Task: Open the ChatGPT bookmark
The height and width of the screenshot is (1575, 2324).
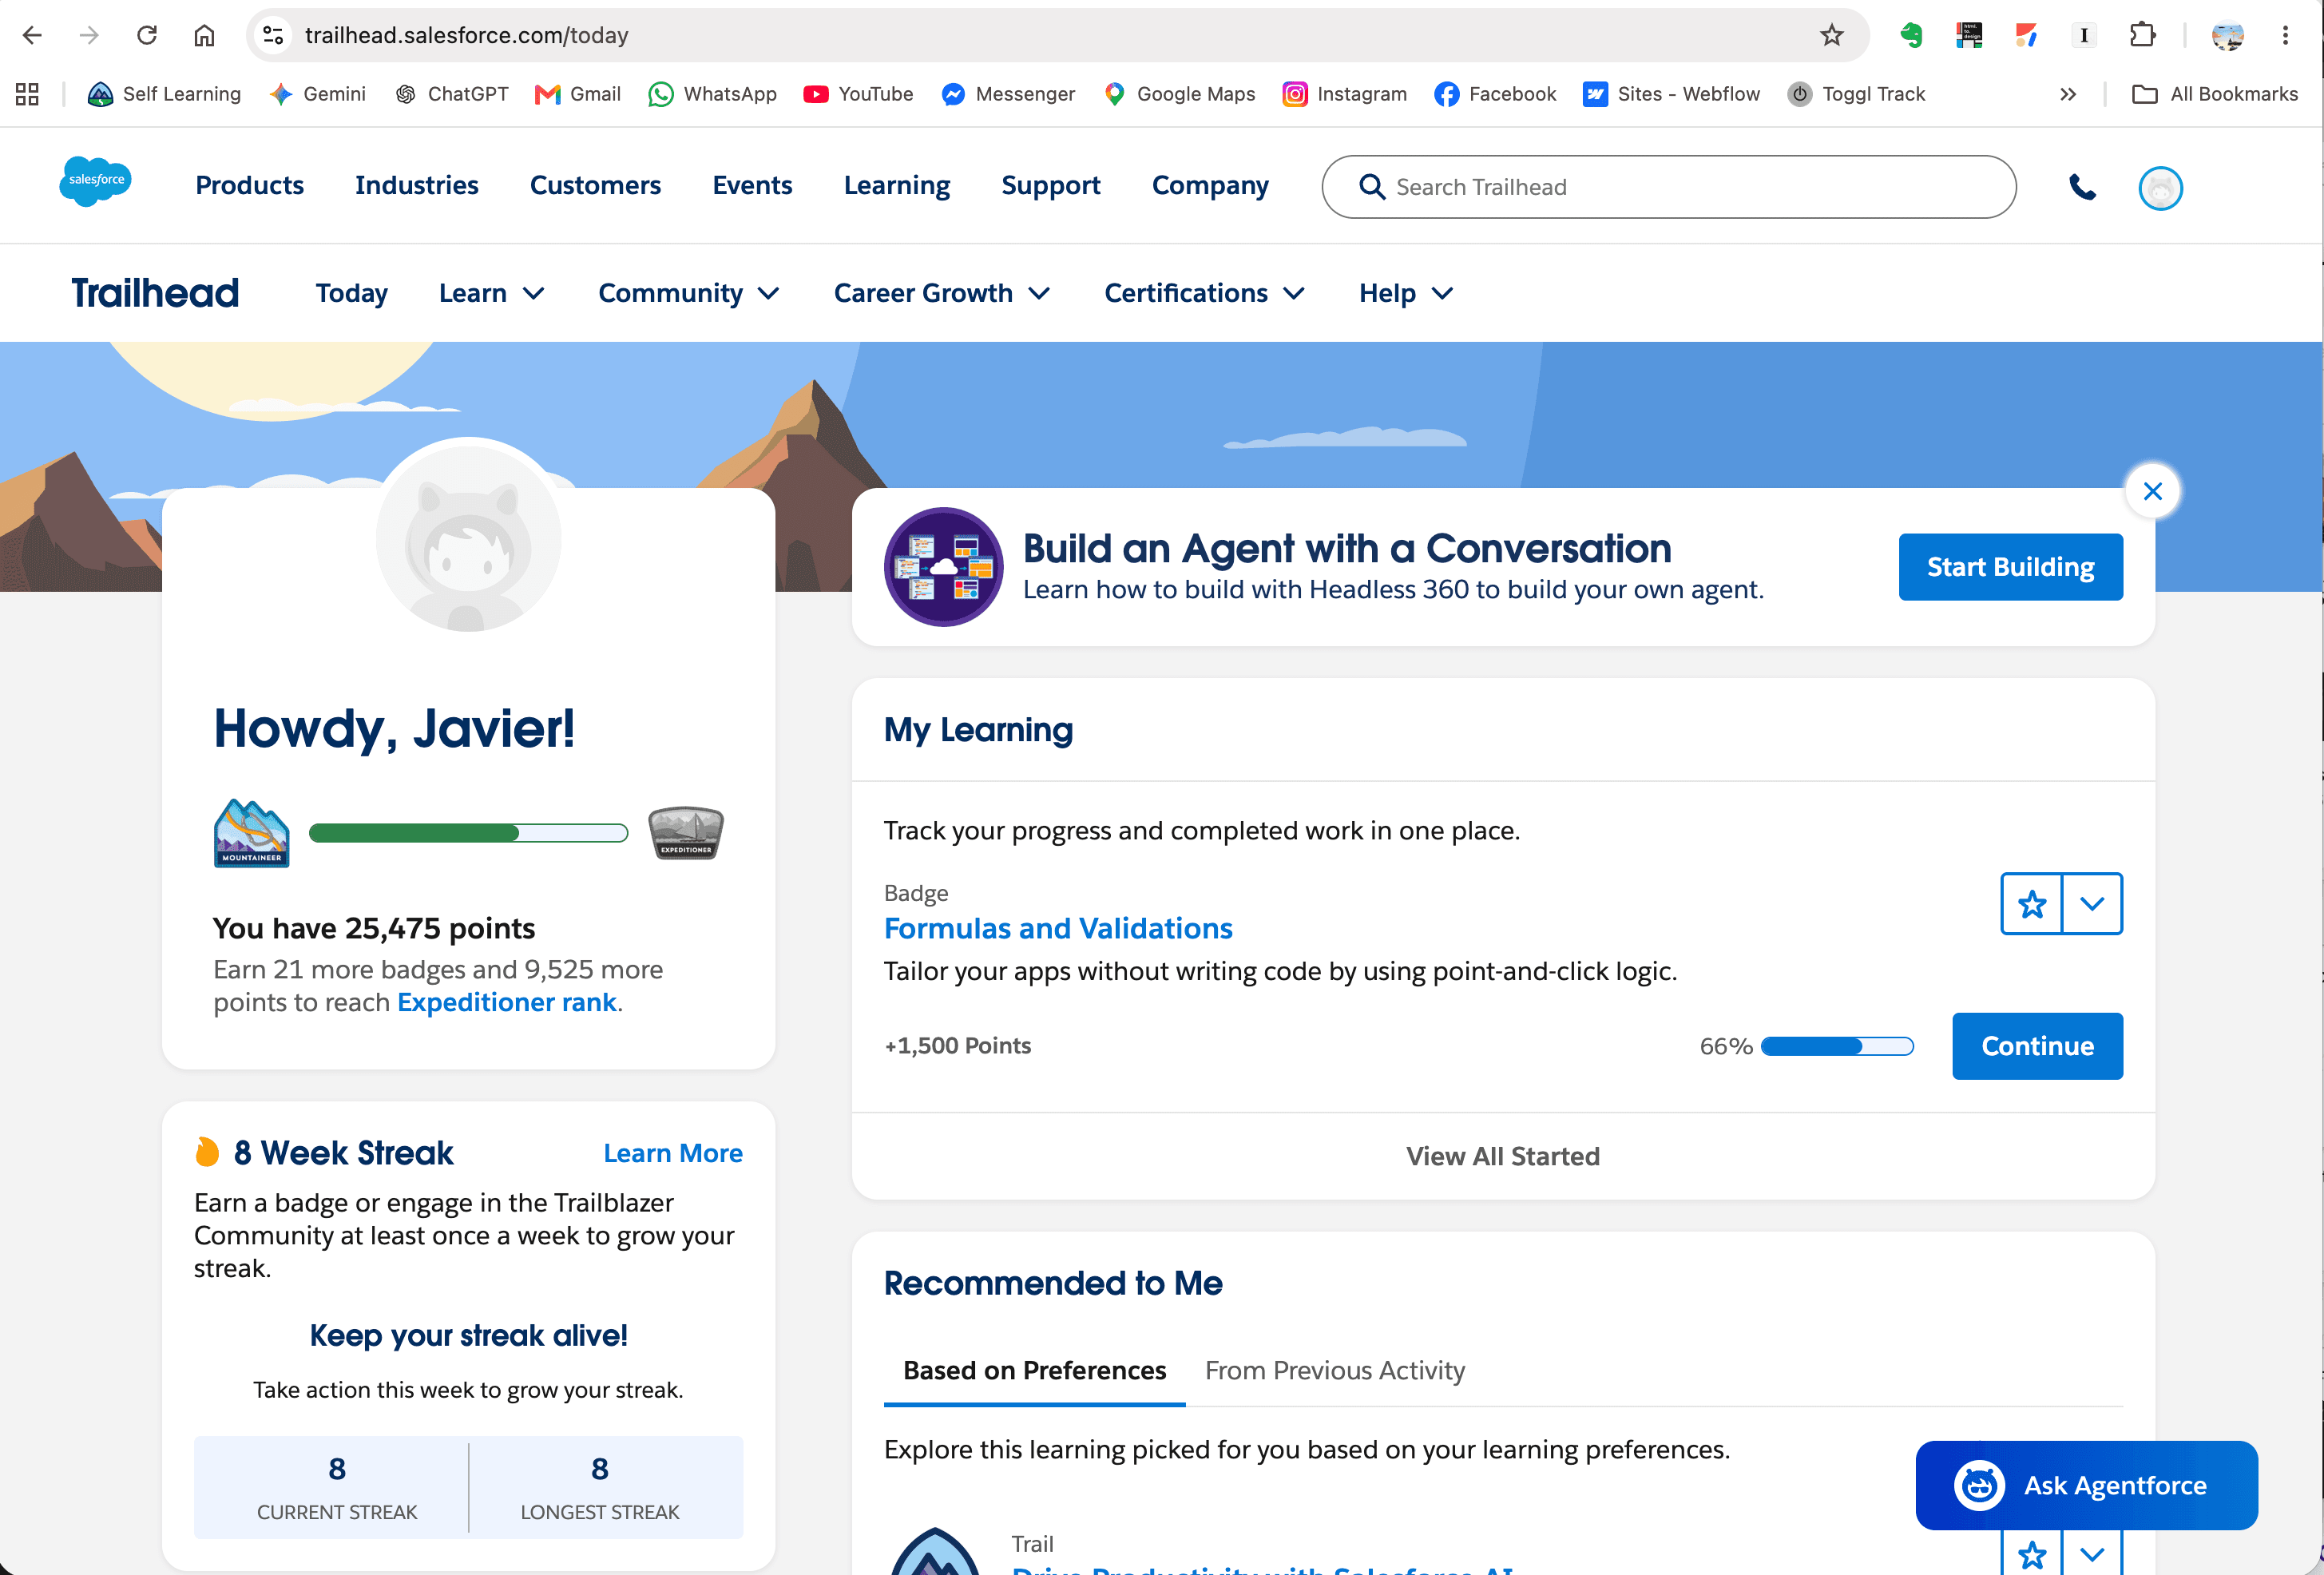Action: point(452,94)
